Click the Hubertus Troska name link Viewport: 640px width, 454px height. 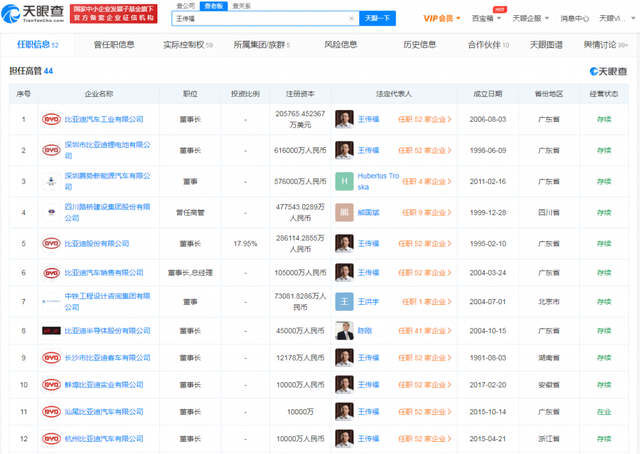tap(378, 181)
